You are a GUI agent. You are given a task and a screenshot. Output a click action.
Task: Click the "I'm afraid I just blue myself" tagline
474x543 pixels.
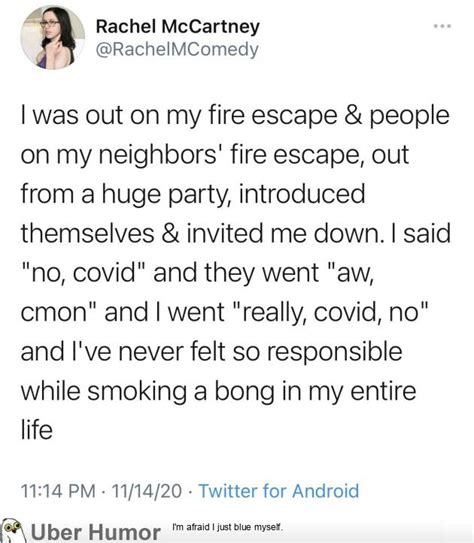pyautogui.click(x=228, y=527)
